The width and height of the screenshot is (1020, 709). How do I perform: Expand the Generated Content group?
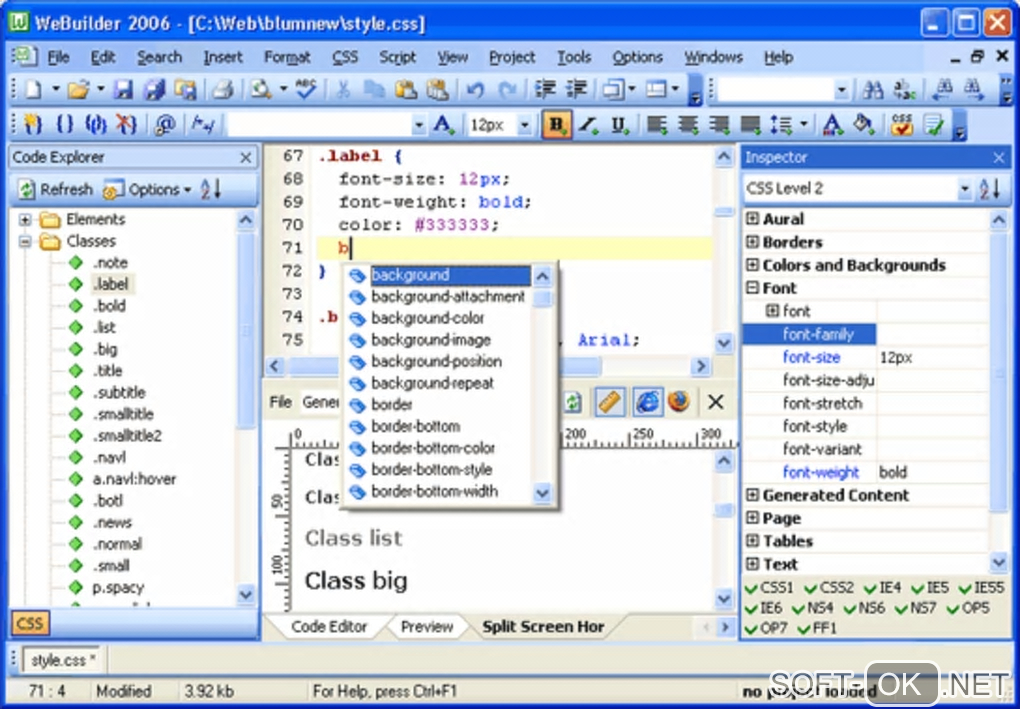(x=752, y=495)
